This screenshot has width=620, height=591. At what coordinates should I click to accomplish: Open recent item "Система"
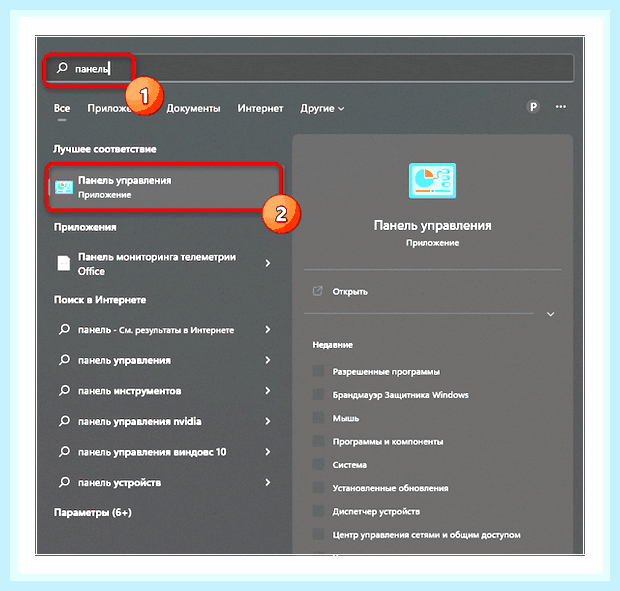tap(350, 465)
